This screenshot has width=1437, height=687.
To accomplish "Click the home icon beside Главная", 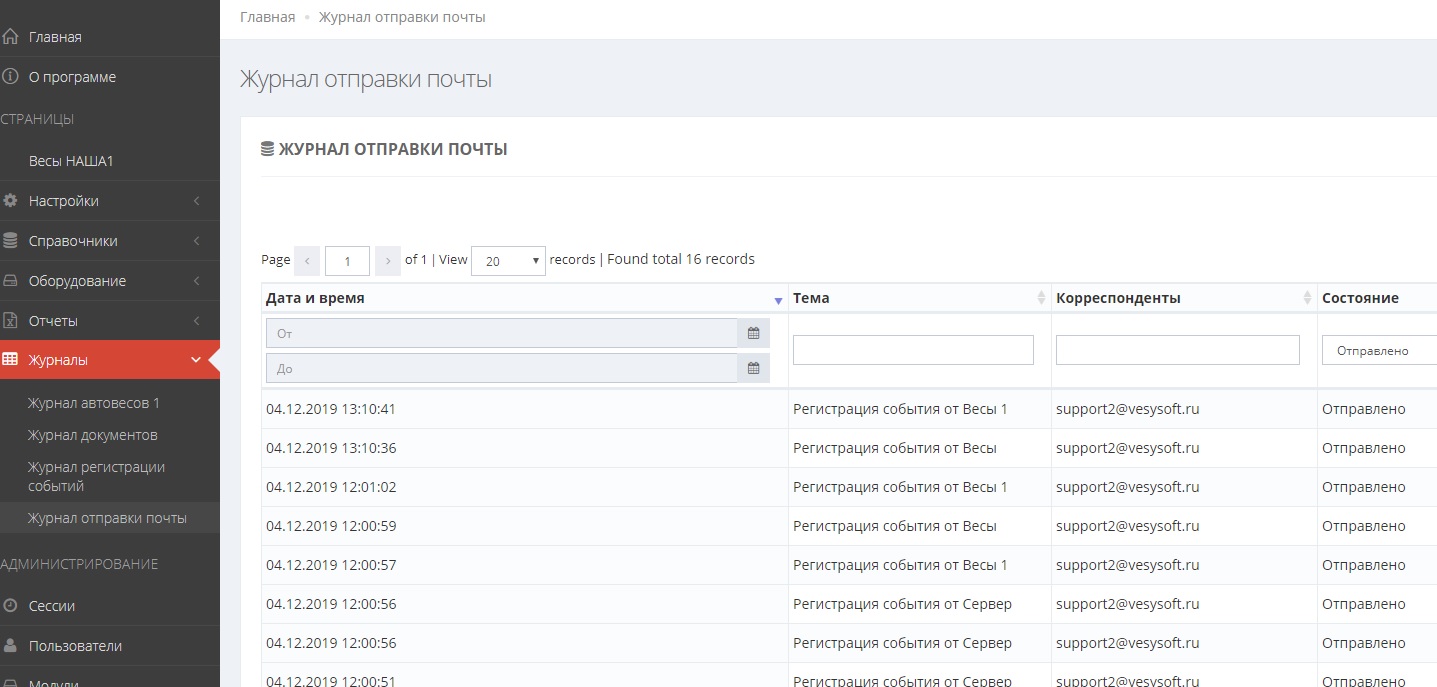I will pos(10,37).
